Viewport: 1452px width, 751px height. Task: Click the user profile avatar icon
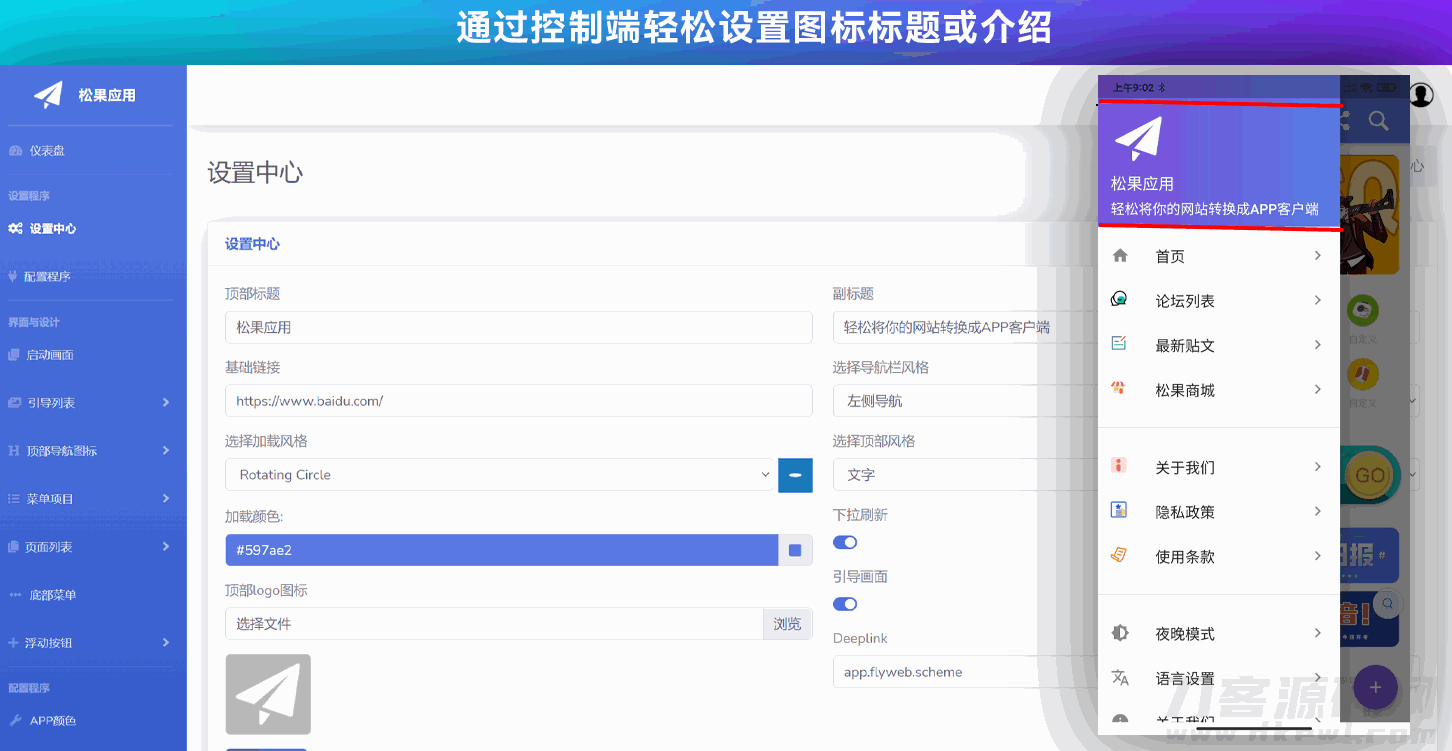pyautogui.click(x=1421, y=95)
